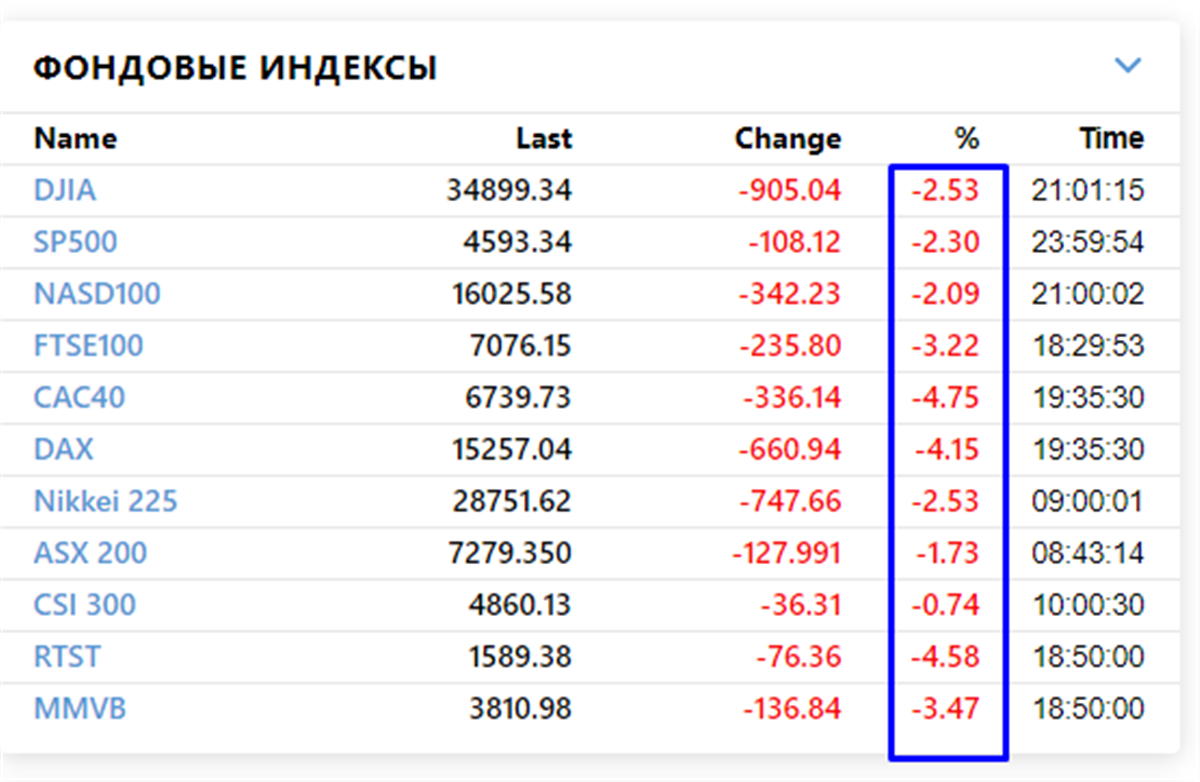Sort the table by Time column
This screenshot has height=782, width=1200.
tap(1113, 138)
